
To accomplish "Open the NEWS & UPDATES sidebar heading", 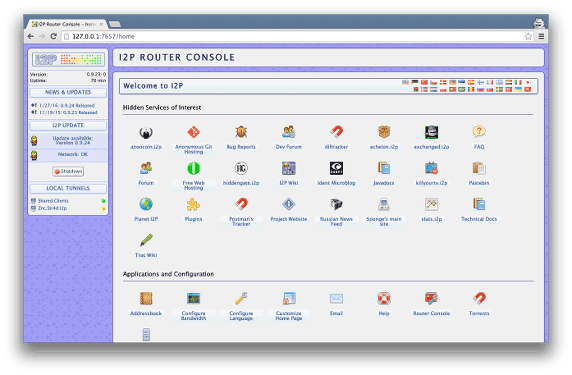I will pyautogui.click(x=68, y=92).
